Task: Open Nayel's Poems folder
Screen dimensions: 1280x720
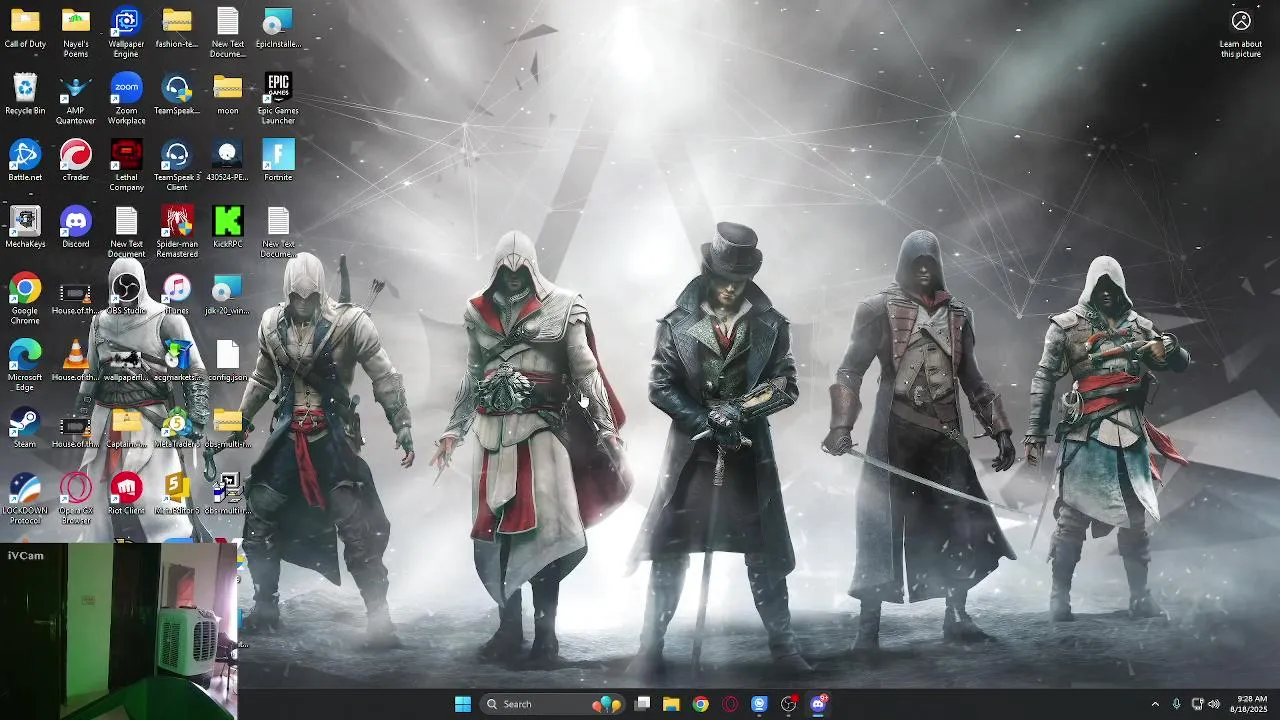Action: tap(75, 32)
